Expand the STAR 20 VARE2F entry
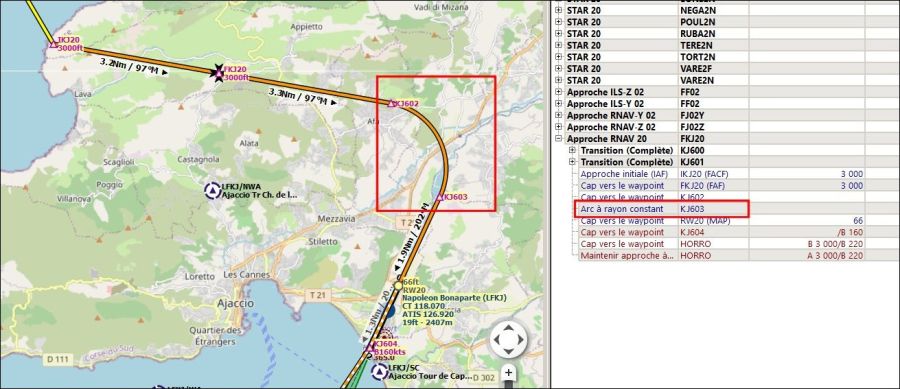Viewport: 900px width, 389px height. coord(558,69)
